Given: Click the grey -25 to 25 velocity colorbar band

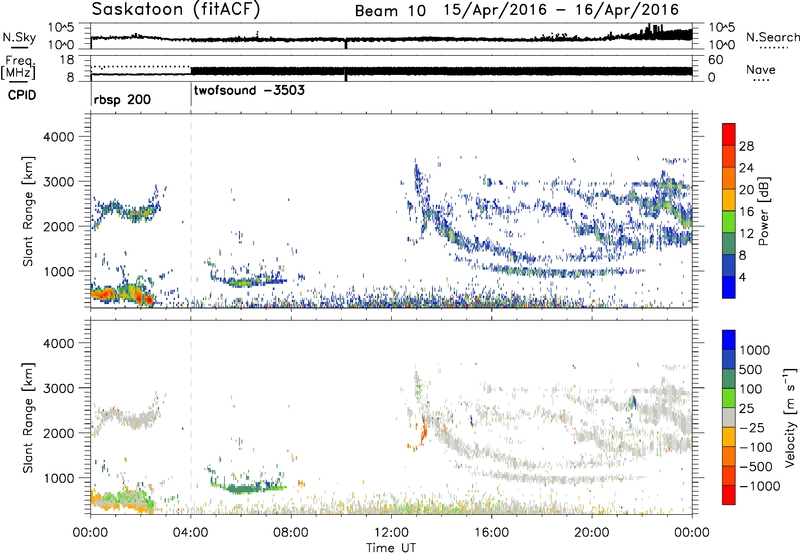Looking at the screenshot, I should coord(729,417).
